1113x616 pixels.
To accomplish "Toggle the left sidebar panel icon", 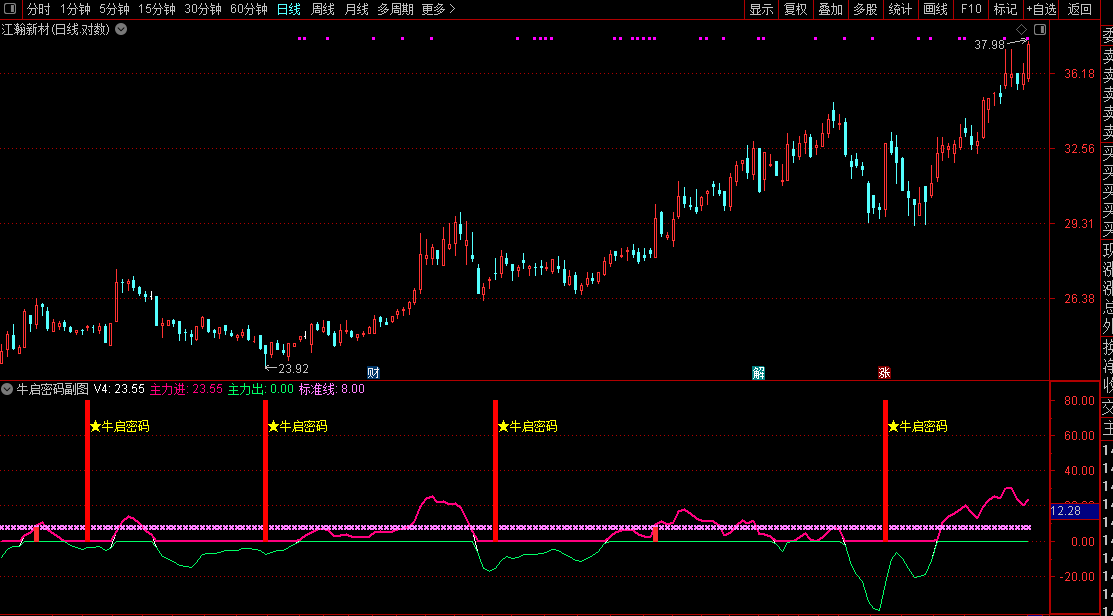I will [12, 9].
